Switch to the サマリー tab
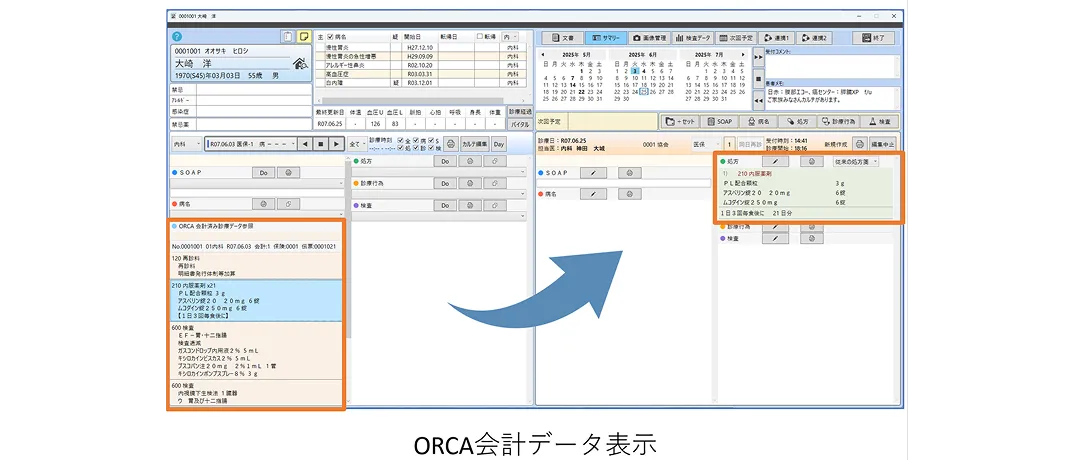Screen dimensions: 1074x460 (x=605, y=38)
